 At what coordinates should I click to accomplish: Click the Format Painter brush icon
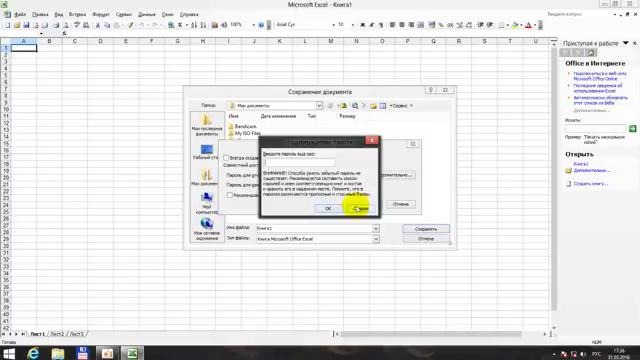131,25
